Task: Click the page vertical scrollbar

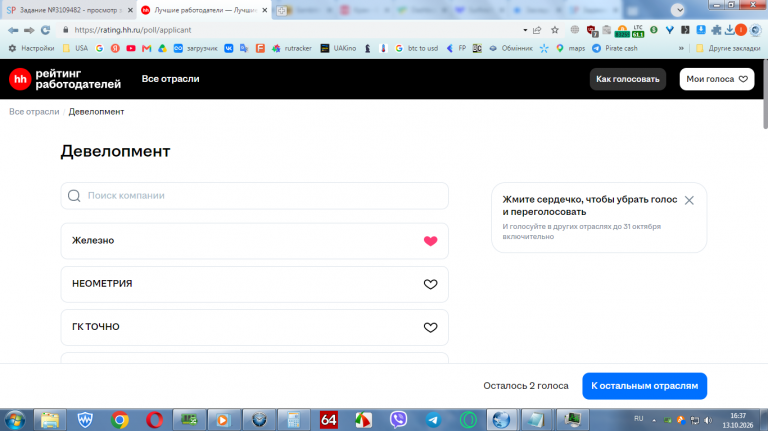Action: (765, 94)
